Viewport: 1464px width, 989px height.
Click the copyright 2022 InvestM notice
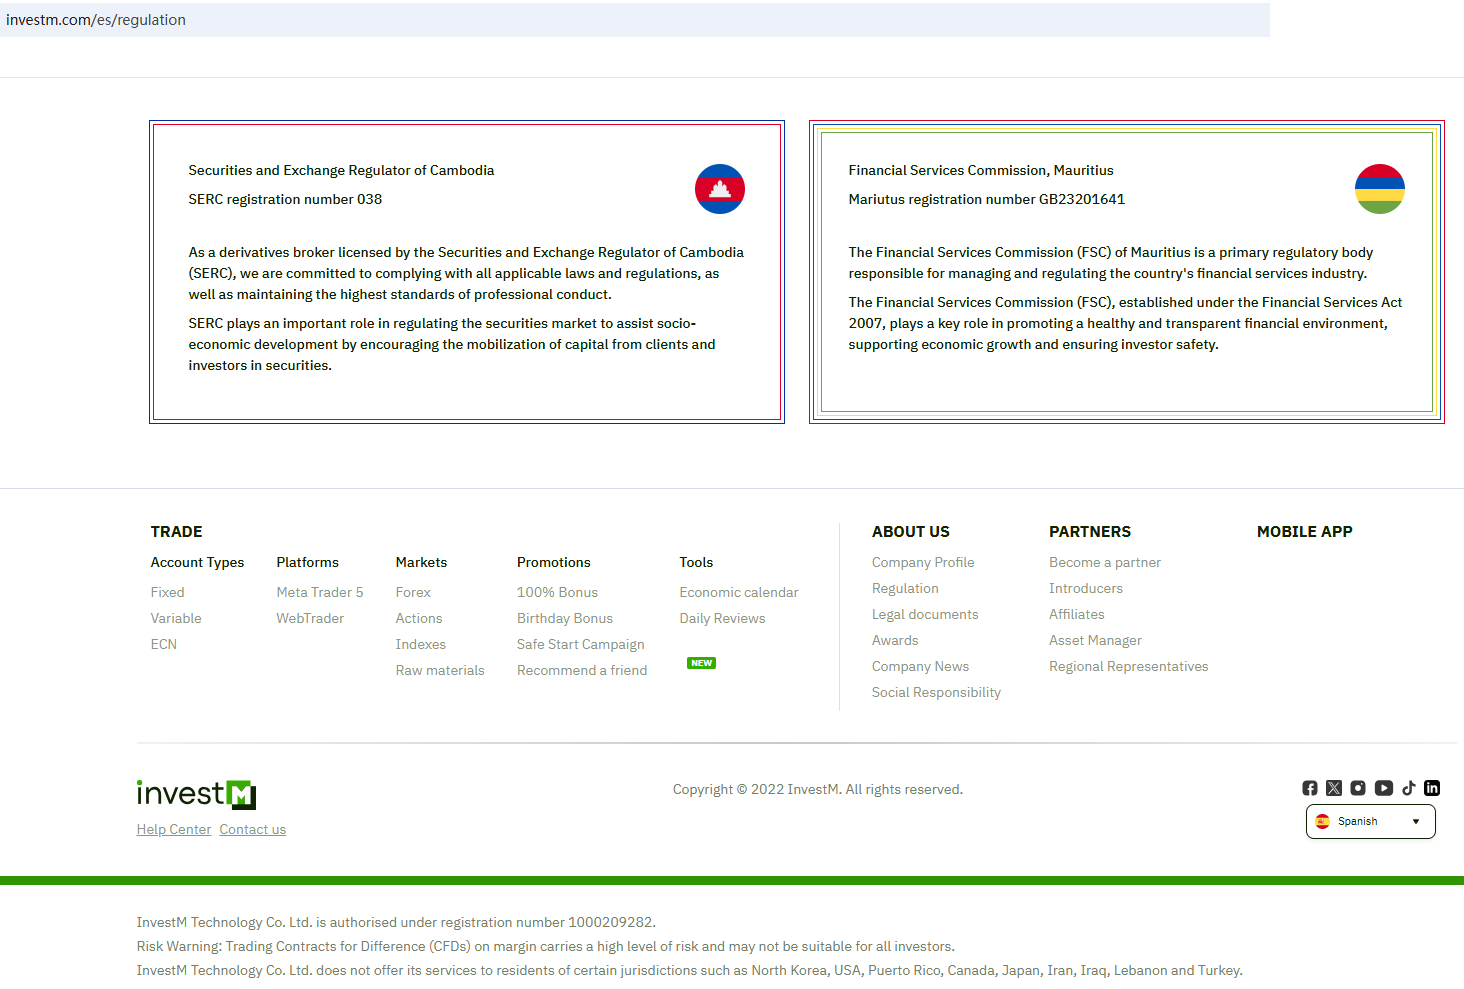(818, 789)
